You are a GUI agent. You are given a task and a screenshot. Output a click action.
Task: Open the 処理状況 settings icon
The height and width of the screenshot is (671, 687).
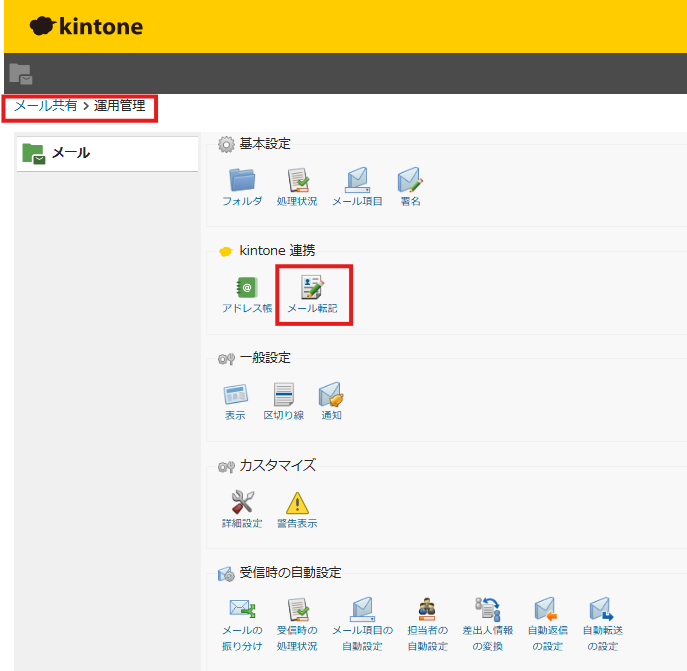[x=298, y=180]
